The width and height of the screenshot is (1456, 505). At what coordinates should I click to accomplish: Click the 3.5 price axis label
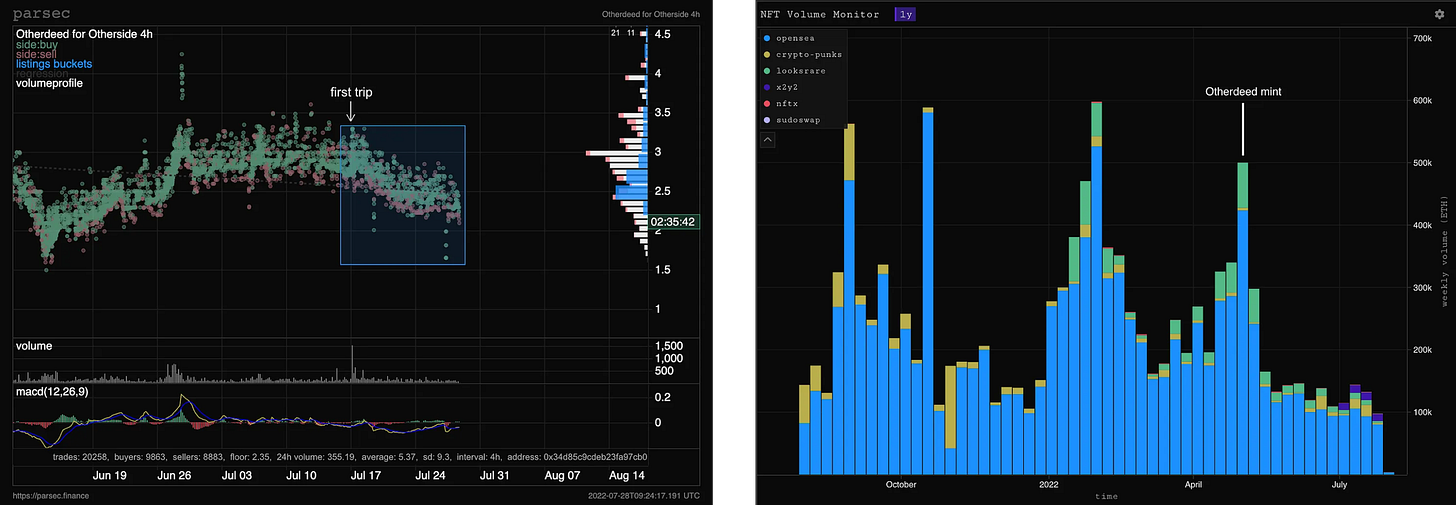click(x=663, y=113)
